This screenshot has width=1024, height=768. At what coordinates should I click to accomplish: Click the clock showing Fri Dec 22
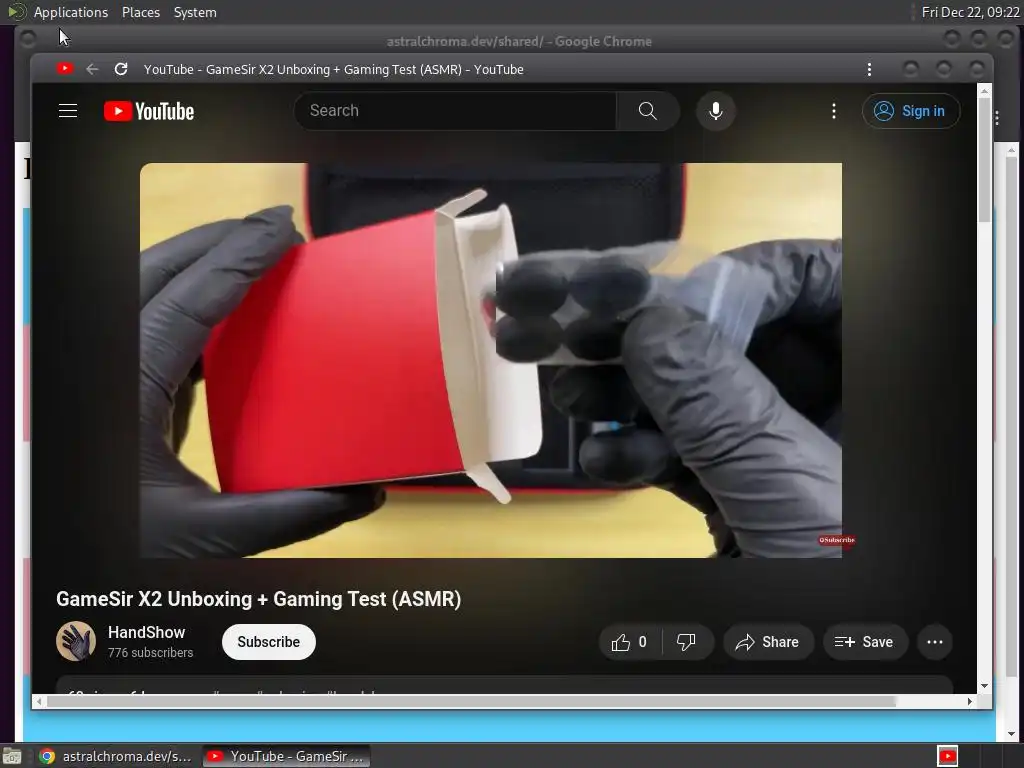[970, 12]
